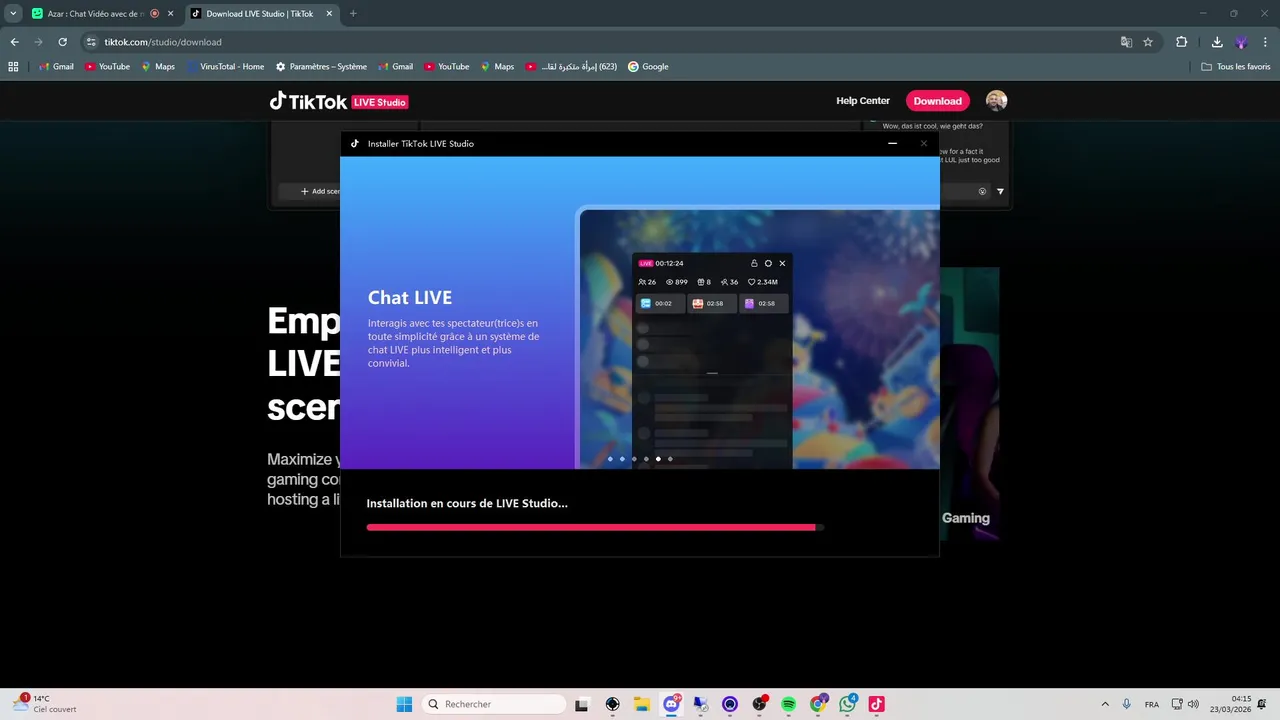Open TikTok LIVE Studio taskbar icon
Image resolution: width=1280 pixels, height=720 pixels.
point(877,704)
